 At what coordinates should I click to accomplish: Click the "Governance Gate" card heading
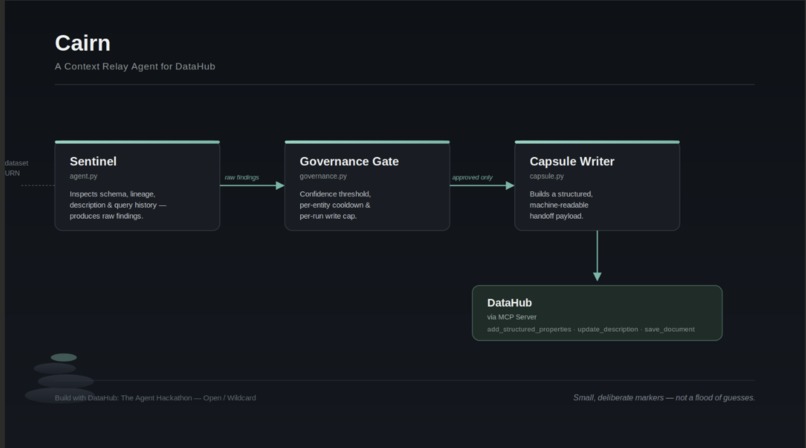tap(349, 161)
